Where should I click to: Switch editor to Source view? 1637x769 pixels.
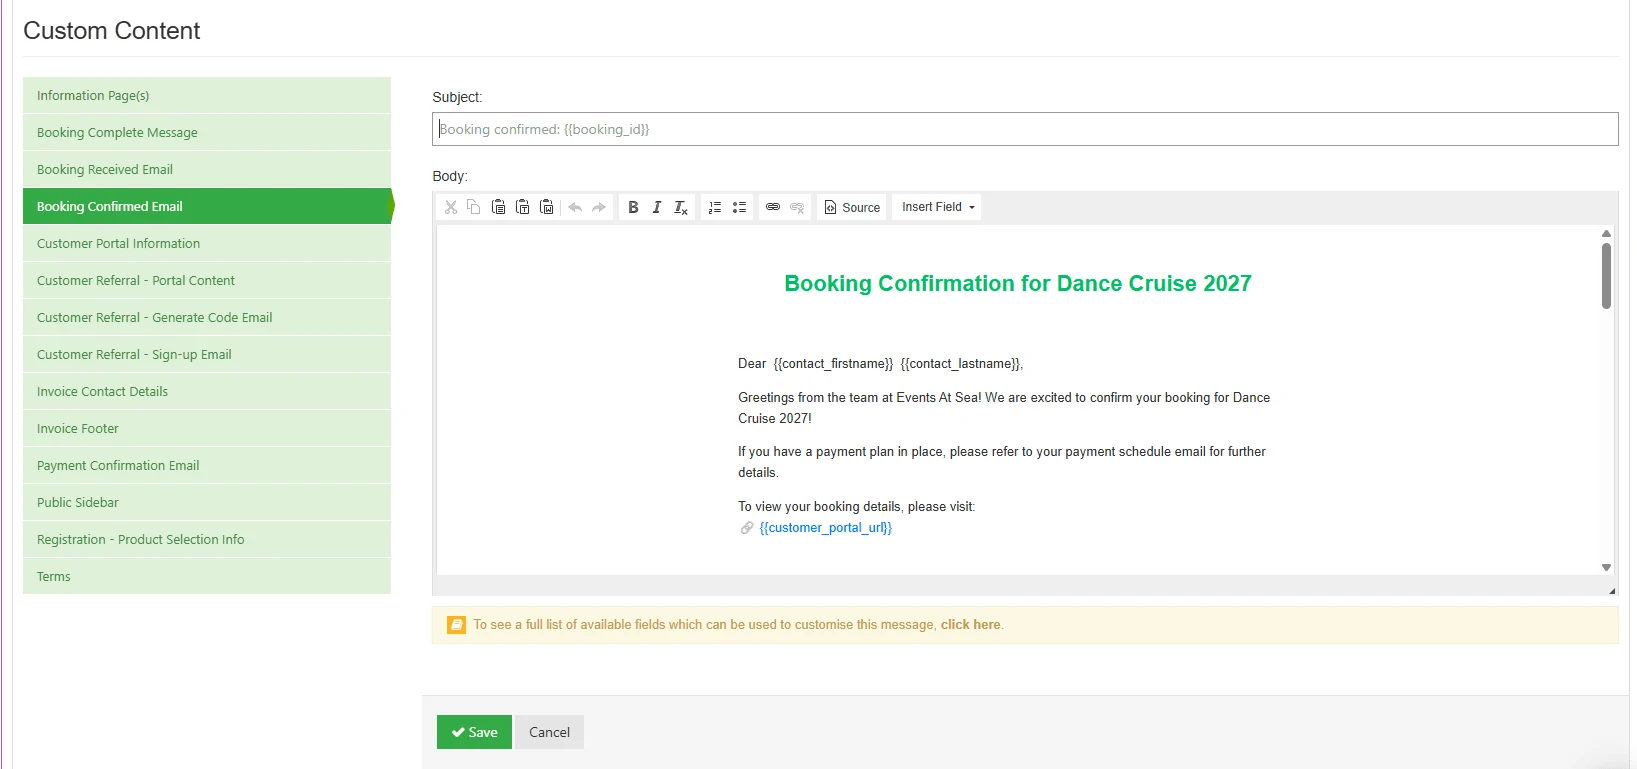pyautogui.click(x=852, y=207)
